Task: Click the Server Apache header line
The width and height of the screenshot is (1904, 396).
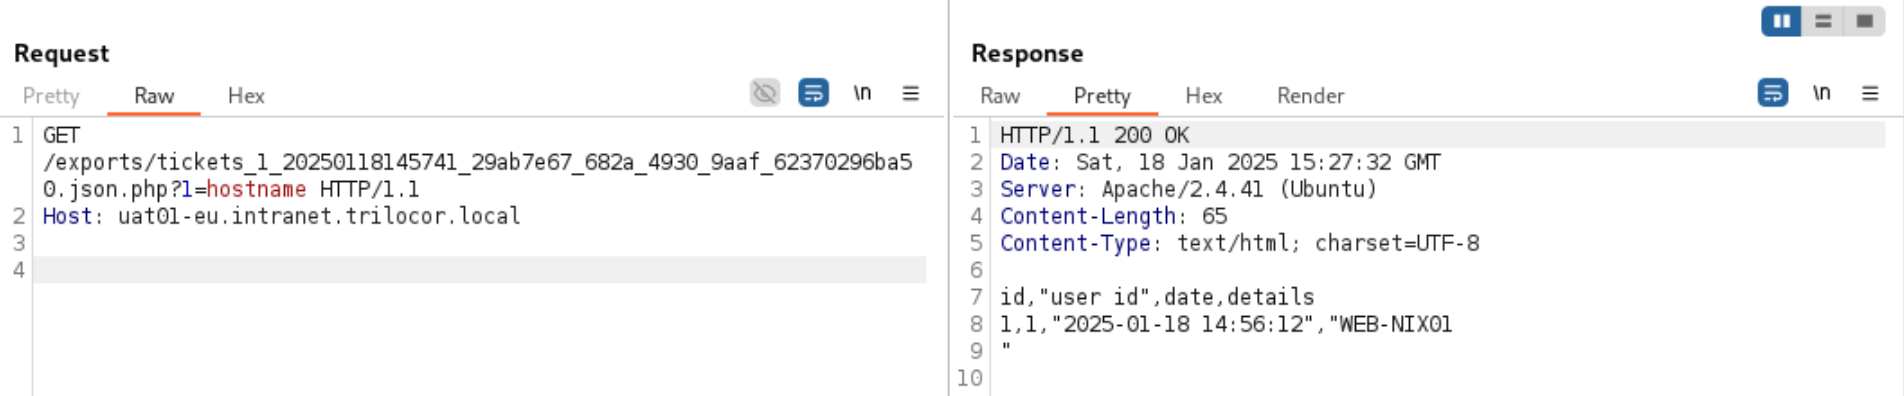Action: pyautogui.click(x=1188, y=189)
